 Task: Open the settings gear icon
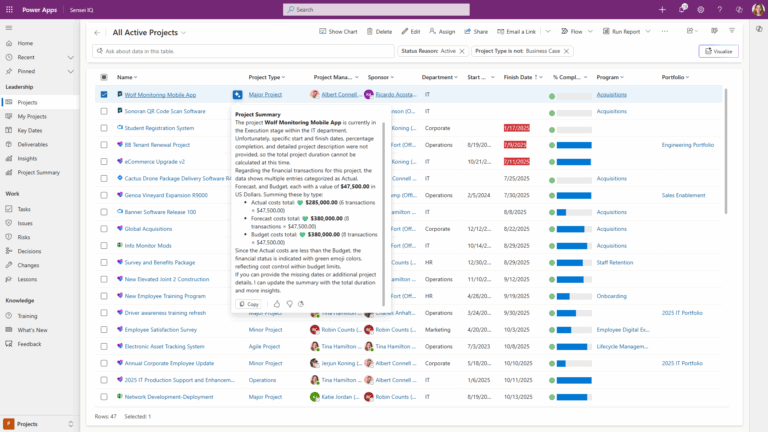[701, 9]
